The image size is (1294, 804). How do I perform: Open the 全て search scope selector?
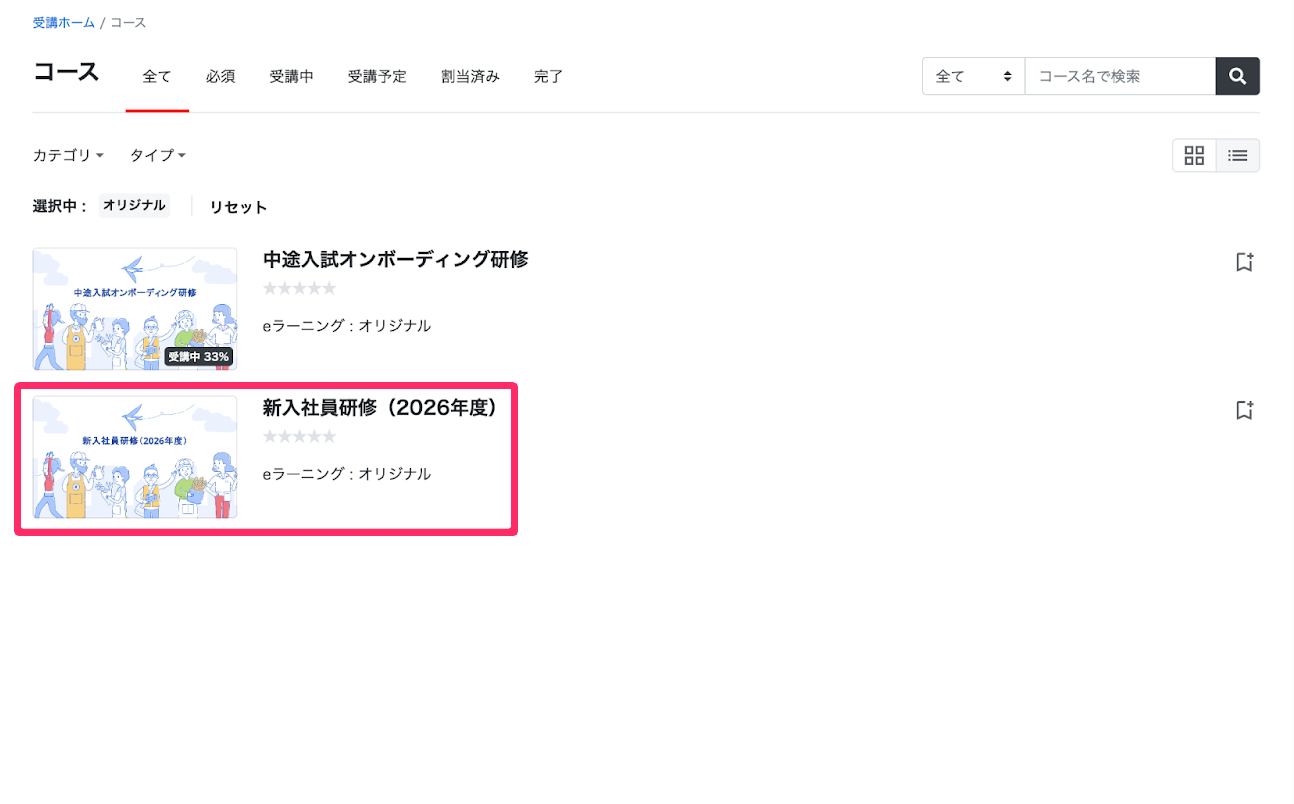click(x=973, y=76)
